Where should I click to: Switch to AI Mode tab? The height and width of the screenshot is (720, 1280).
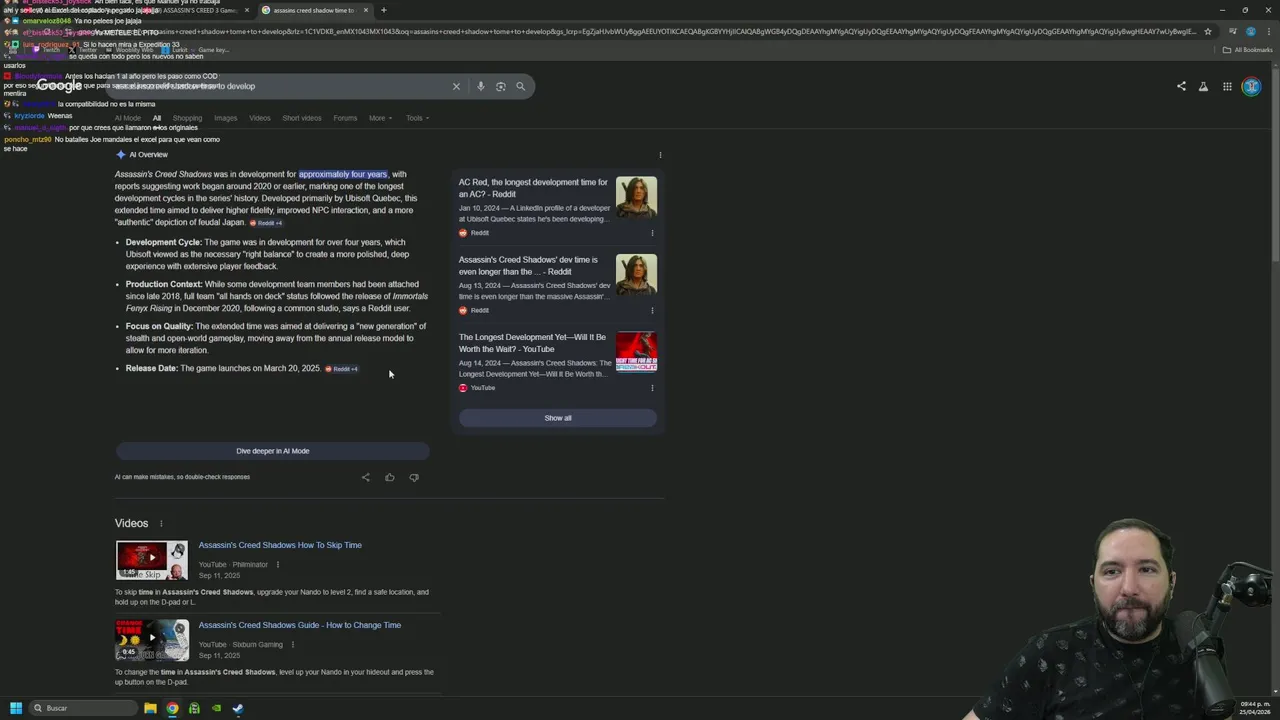[x=127, y=118]
